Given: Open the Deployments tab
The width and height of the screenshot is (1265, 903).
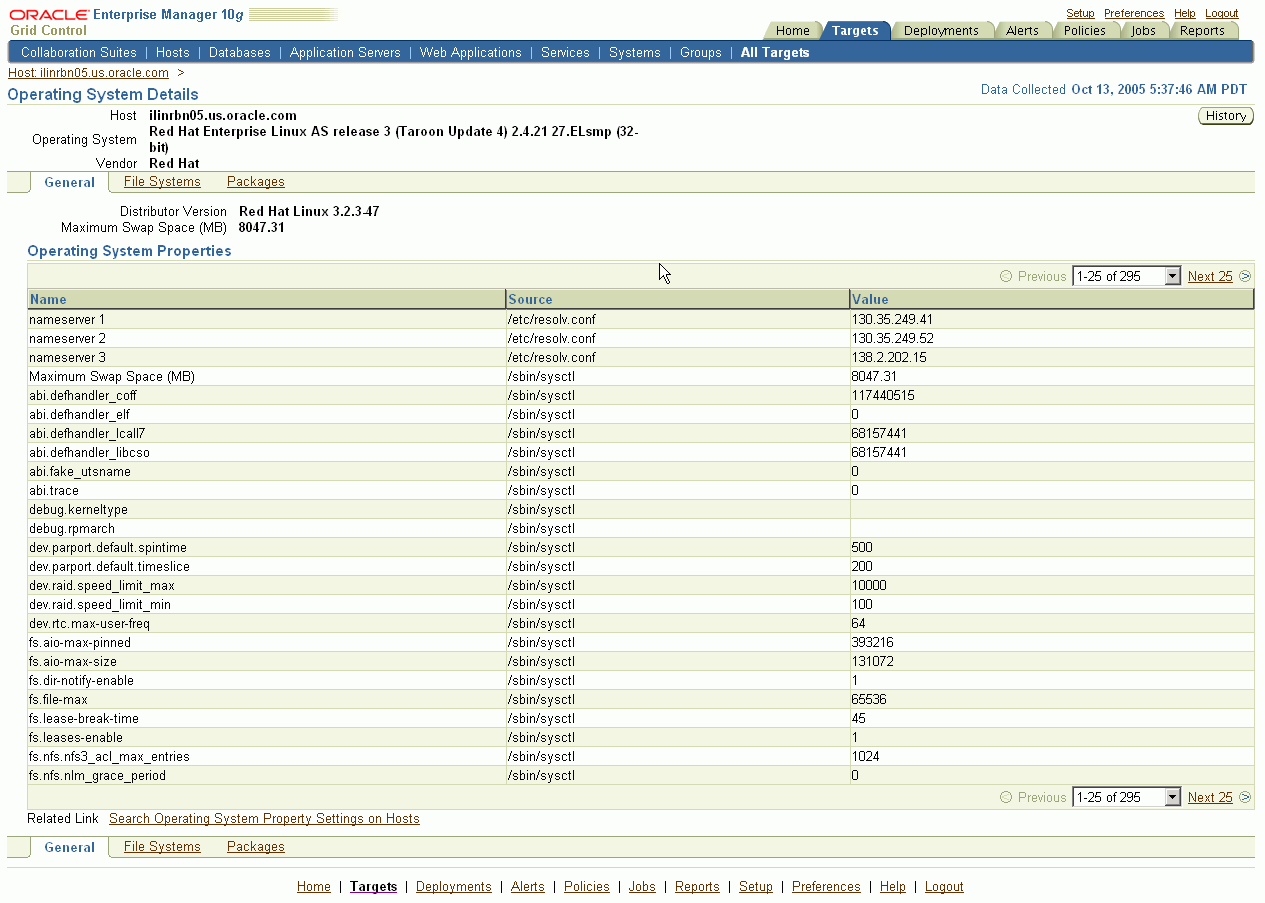Looking at the screenshot, I should pos(941,30).
